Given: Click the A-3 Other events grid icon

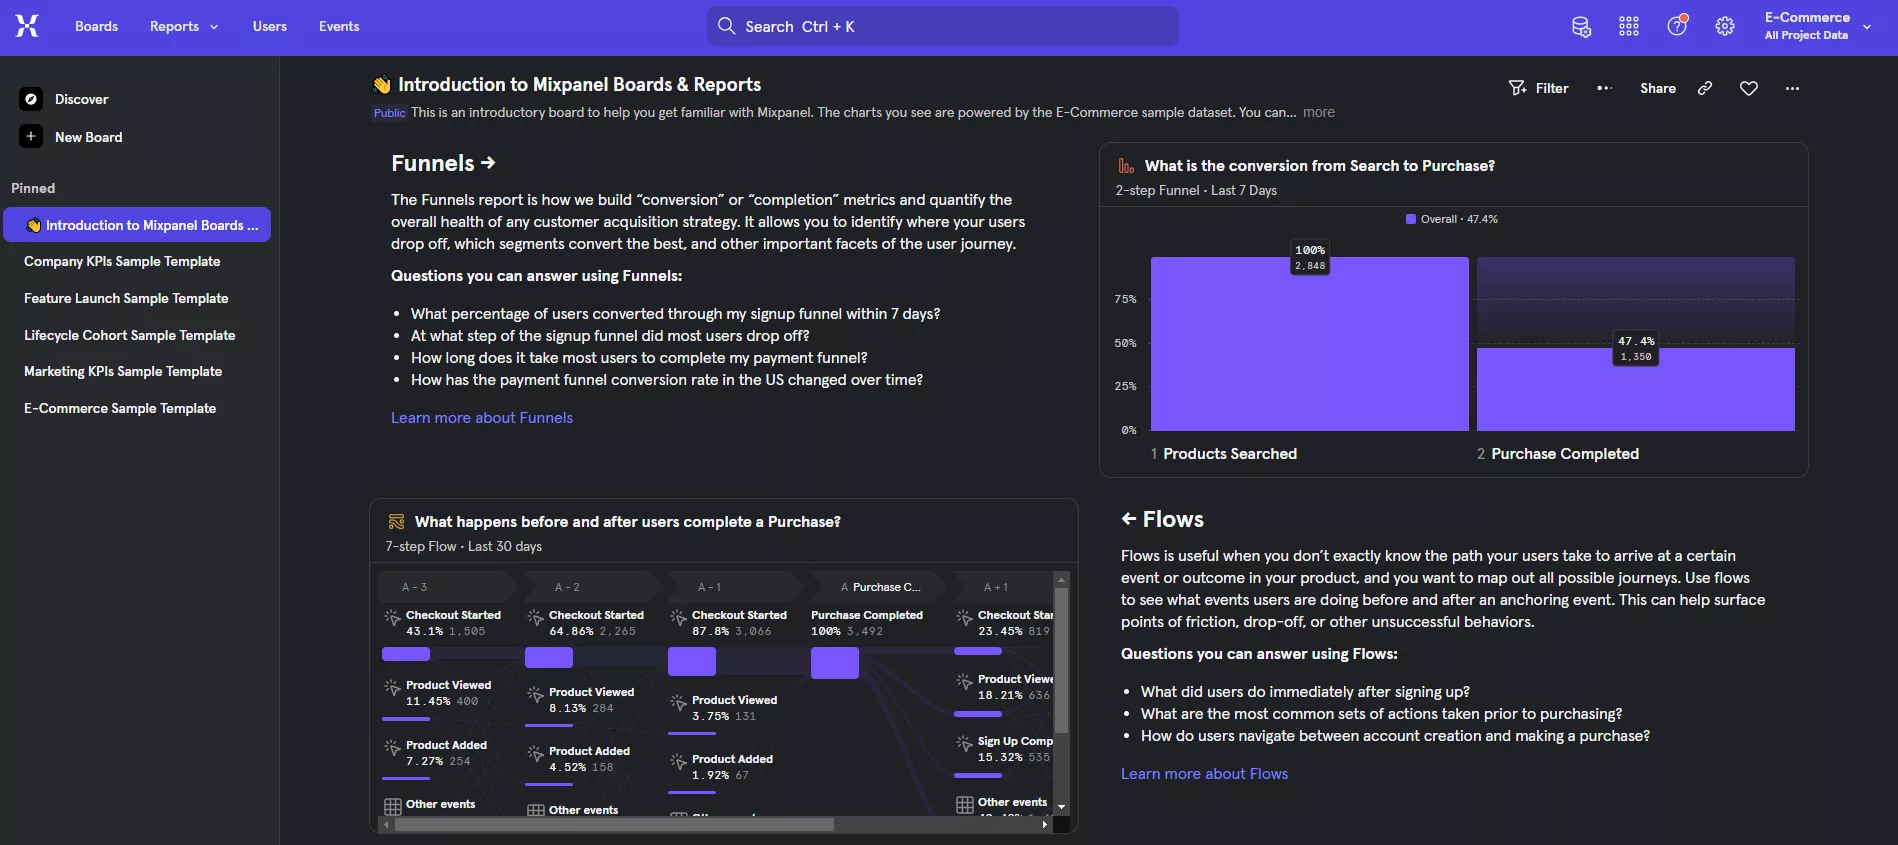Looking at the screenshot, I should (393, 806).
